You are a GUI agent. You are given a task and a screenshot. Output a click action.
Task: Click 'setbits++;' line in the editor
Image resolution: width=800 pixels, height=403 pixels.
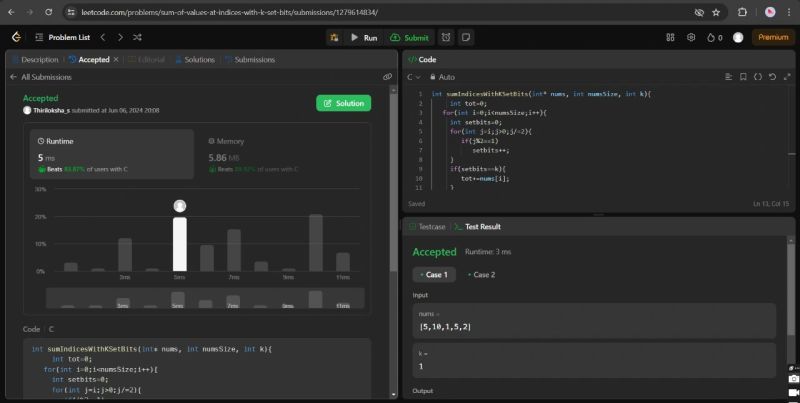coord(490,150)
